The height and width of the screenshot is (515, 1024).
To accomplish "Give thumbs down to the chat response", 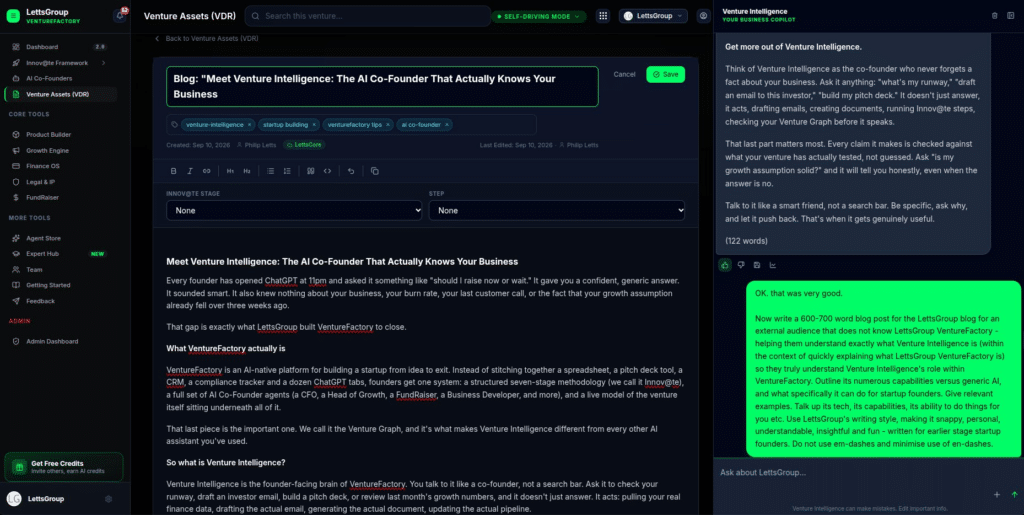I will (741, 264).
